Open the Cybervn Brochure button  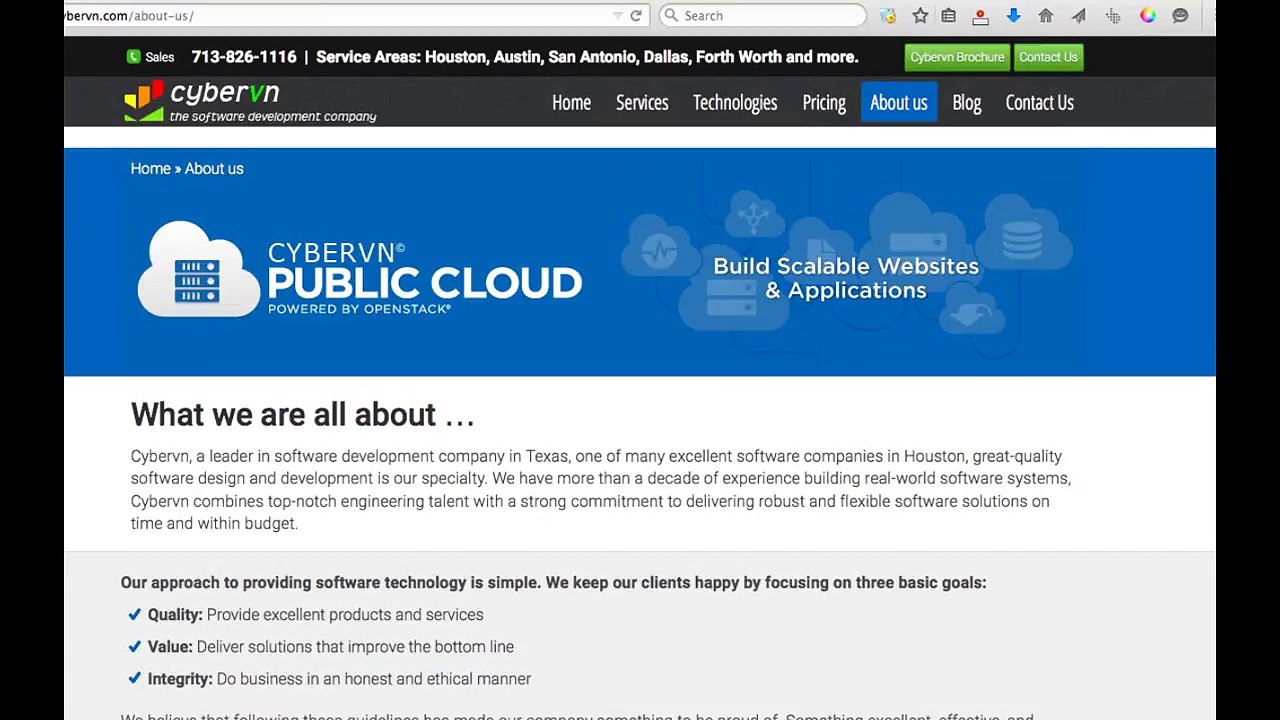pos(957,57)
